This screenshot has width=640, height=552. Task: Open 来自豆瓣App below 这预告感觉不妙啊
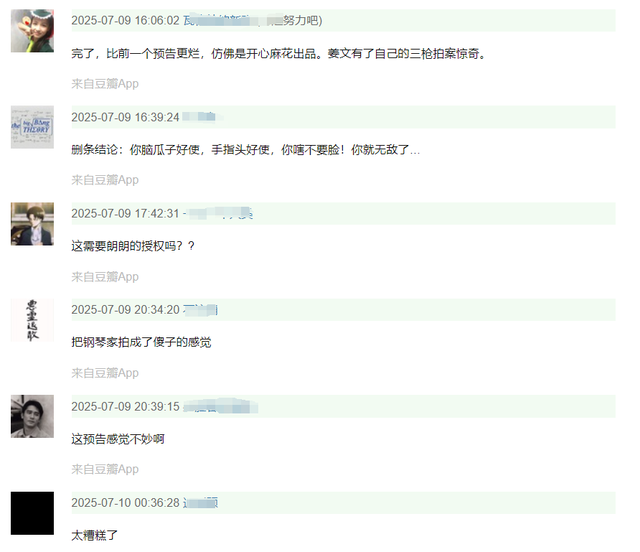[x=105, y=470]
